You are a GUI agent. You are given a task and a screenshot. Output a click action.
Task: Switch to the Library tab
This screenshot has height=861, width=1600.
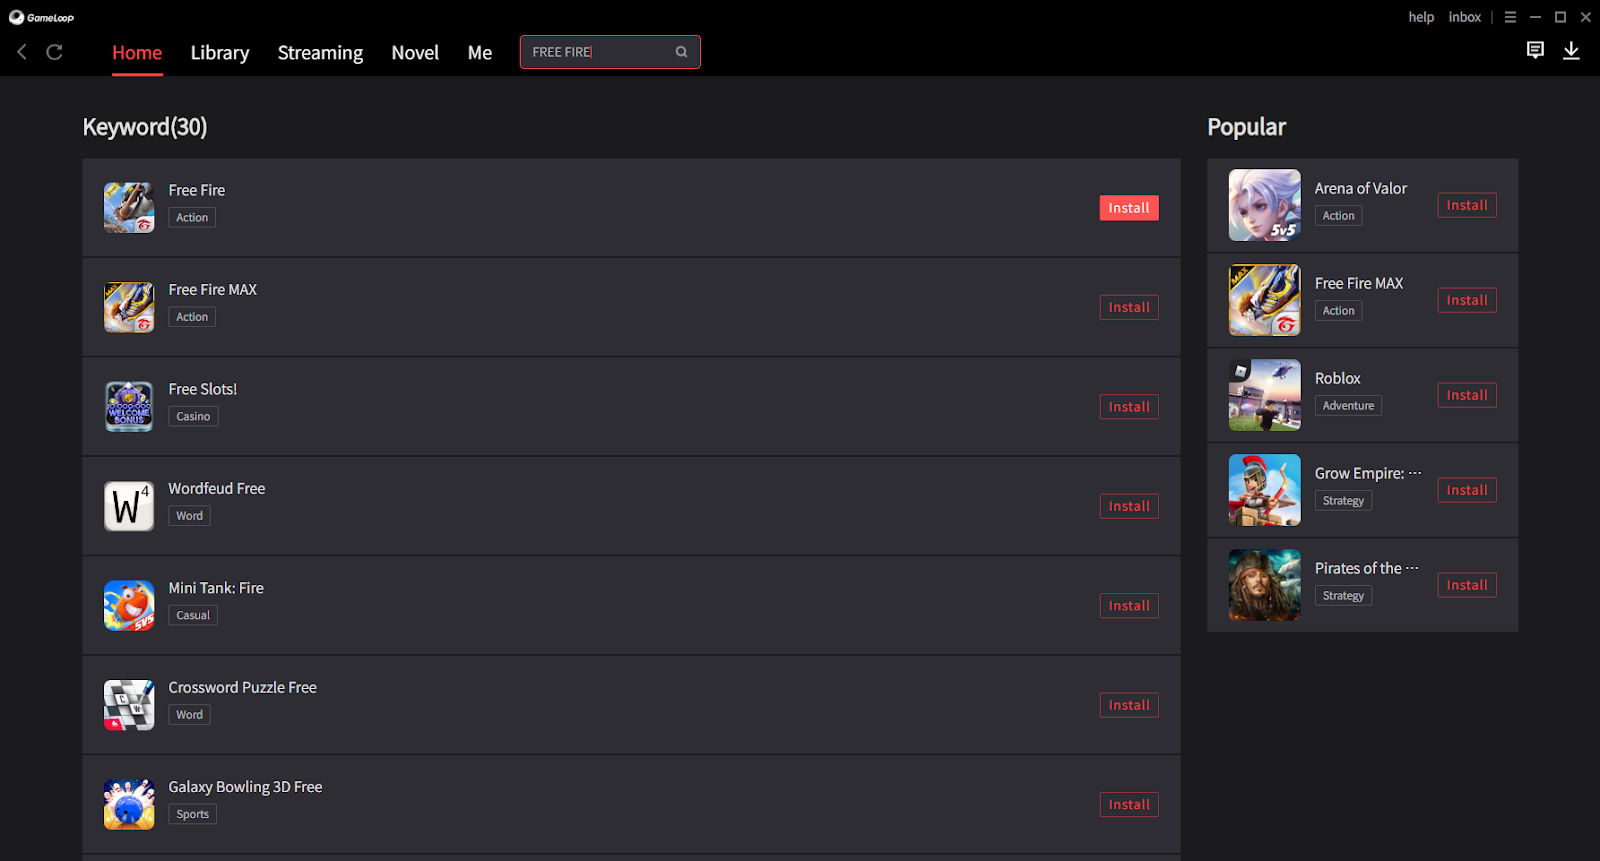[220, 53]
